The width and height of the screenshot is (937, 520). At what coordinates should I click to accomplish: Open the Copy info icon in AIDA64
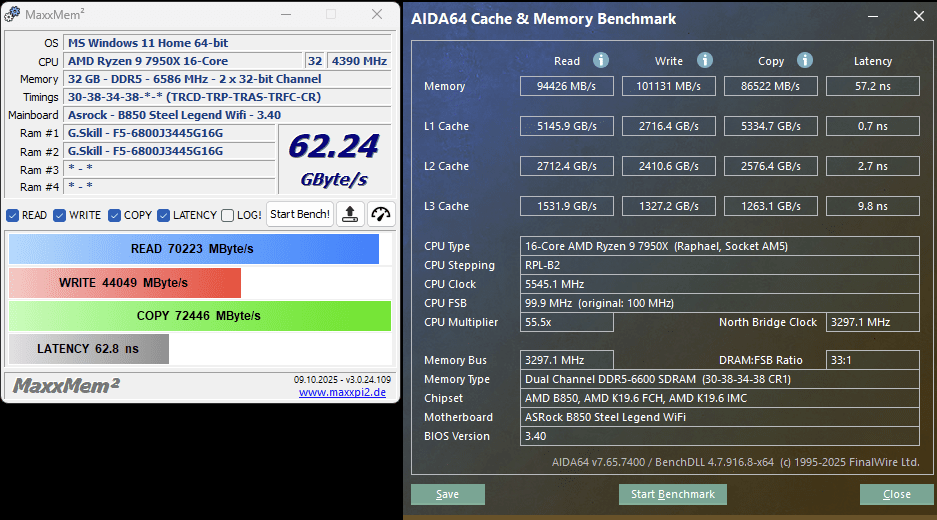(805, 60)
